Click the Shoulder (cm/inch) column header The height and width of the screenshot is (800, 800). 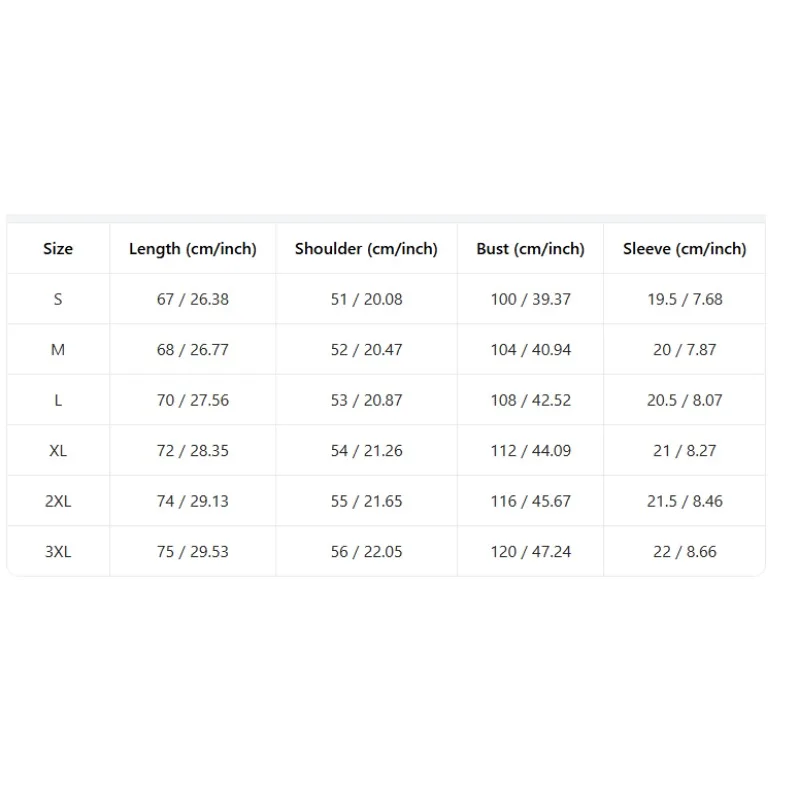[x=366, y=248]
